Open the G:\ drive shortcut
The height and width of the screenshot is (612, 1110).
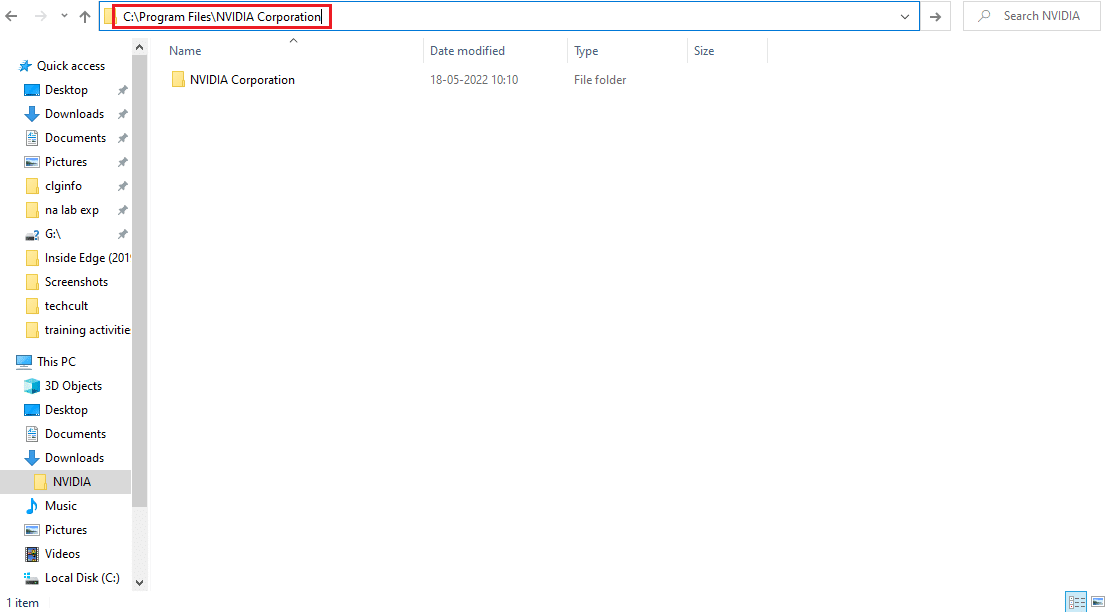(52, 234)
